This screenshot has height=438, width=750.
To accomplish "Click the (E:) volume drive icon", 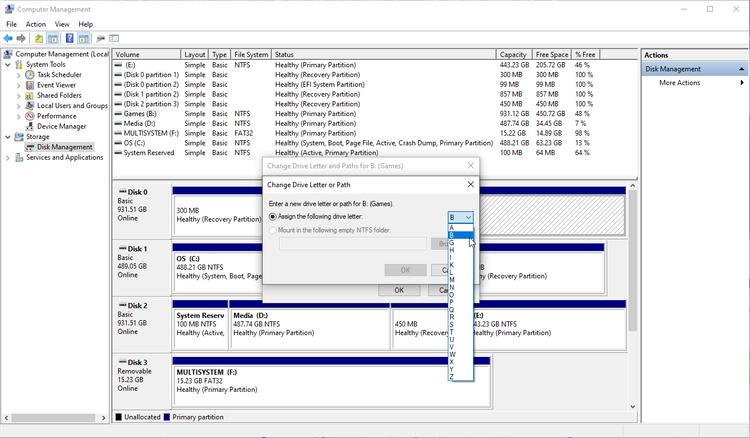I will pyautogui.click(x=118, y=65).
